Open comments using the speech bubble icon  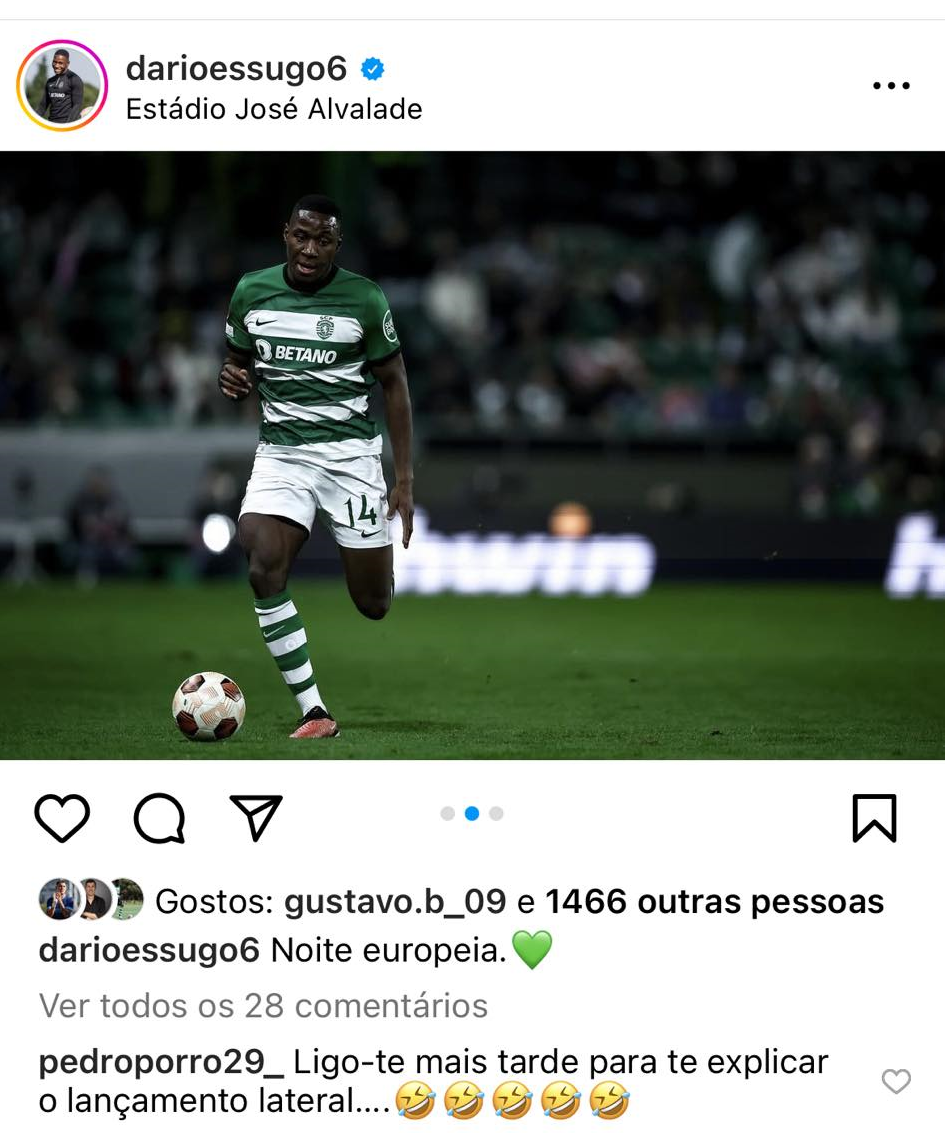point(159,818)
